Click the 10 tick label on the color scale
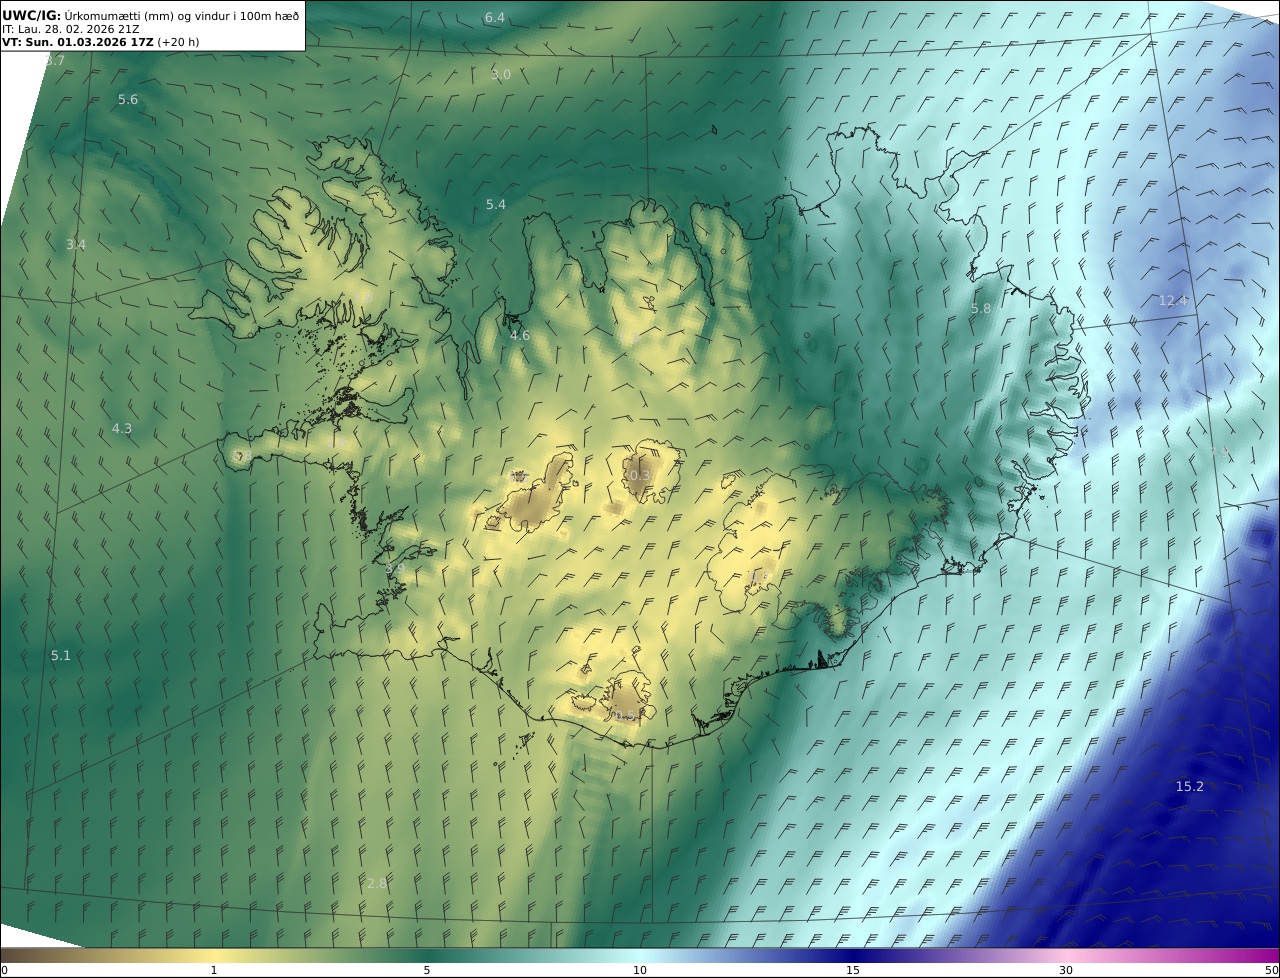Image resolution: width=1280 pixels, height=978 pixels. click(x=640, y=970)
